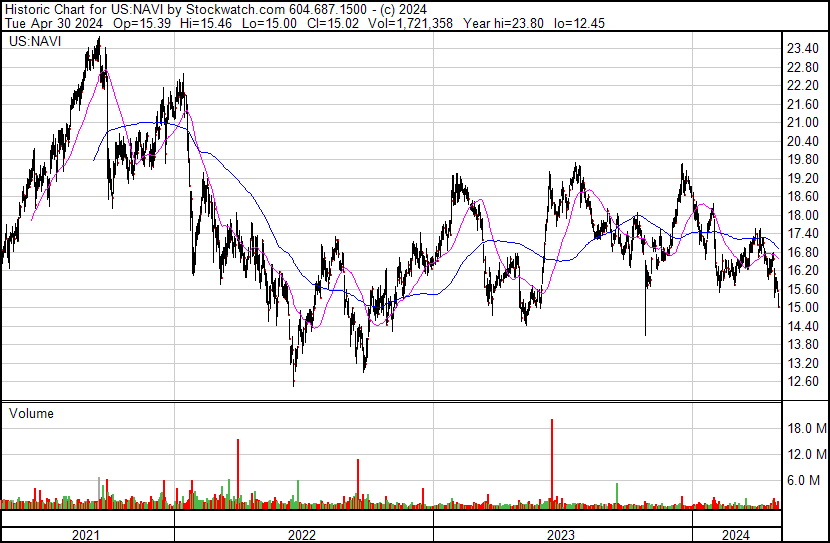Image resolution: width=830 pixels, height=543 pixels.
Task: Click the 18.60 price axis label
Action: 803,196
